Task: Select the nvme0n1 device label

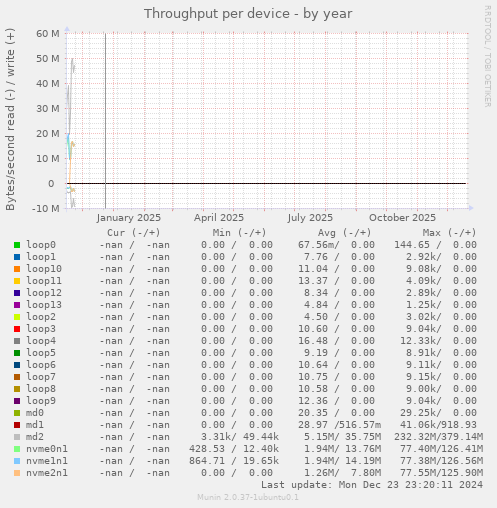Action: tap(47, 449)
